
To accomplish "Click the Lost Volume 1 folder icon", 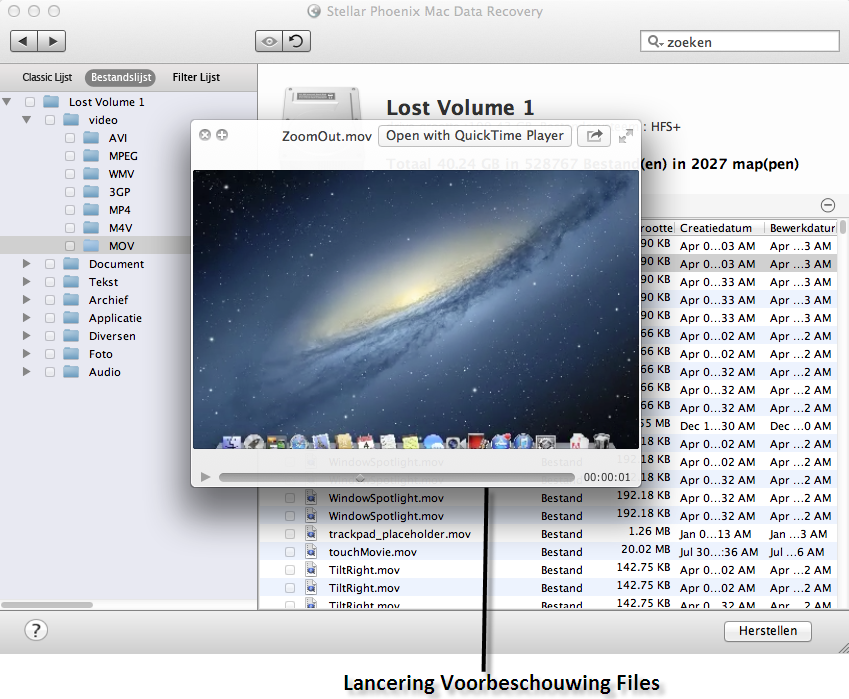I will tap(51, 102).
